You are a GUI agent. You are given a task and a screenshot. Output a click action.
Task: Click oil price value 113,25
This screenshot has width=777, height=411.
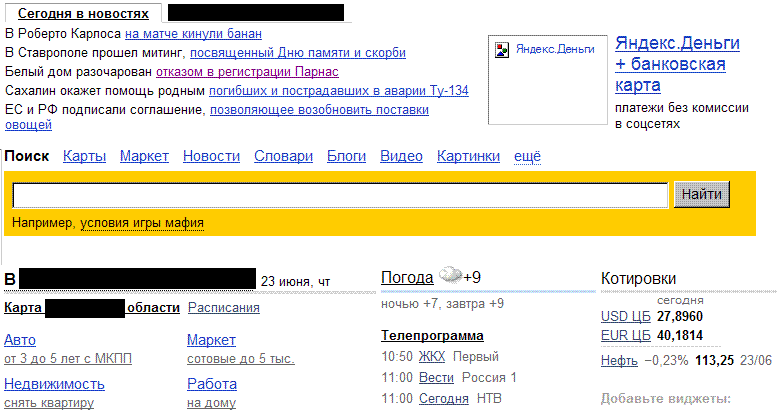pos(715,360)
